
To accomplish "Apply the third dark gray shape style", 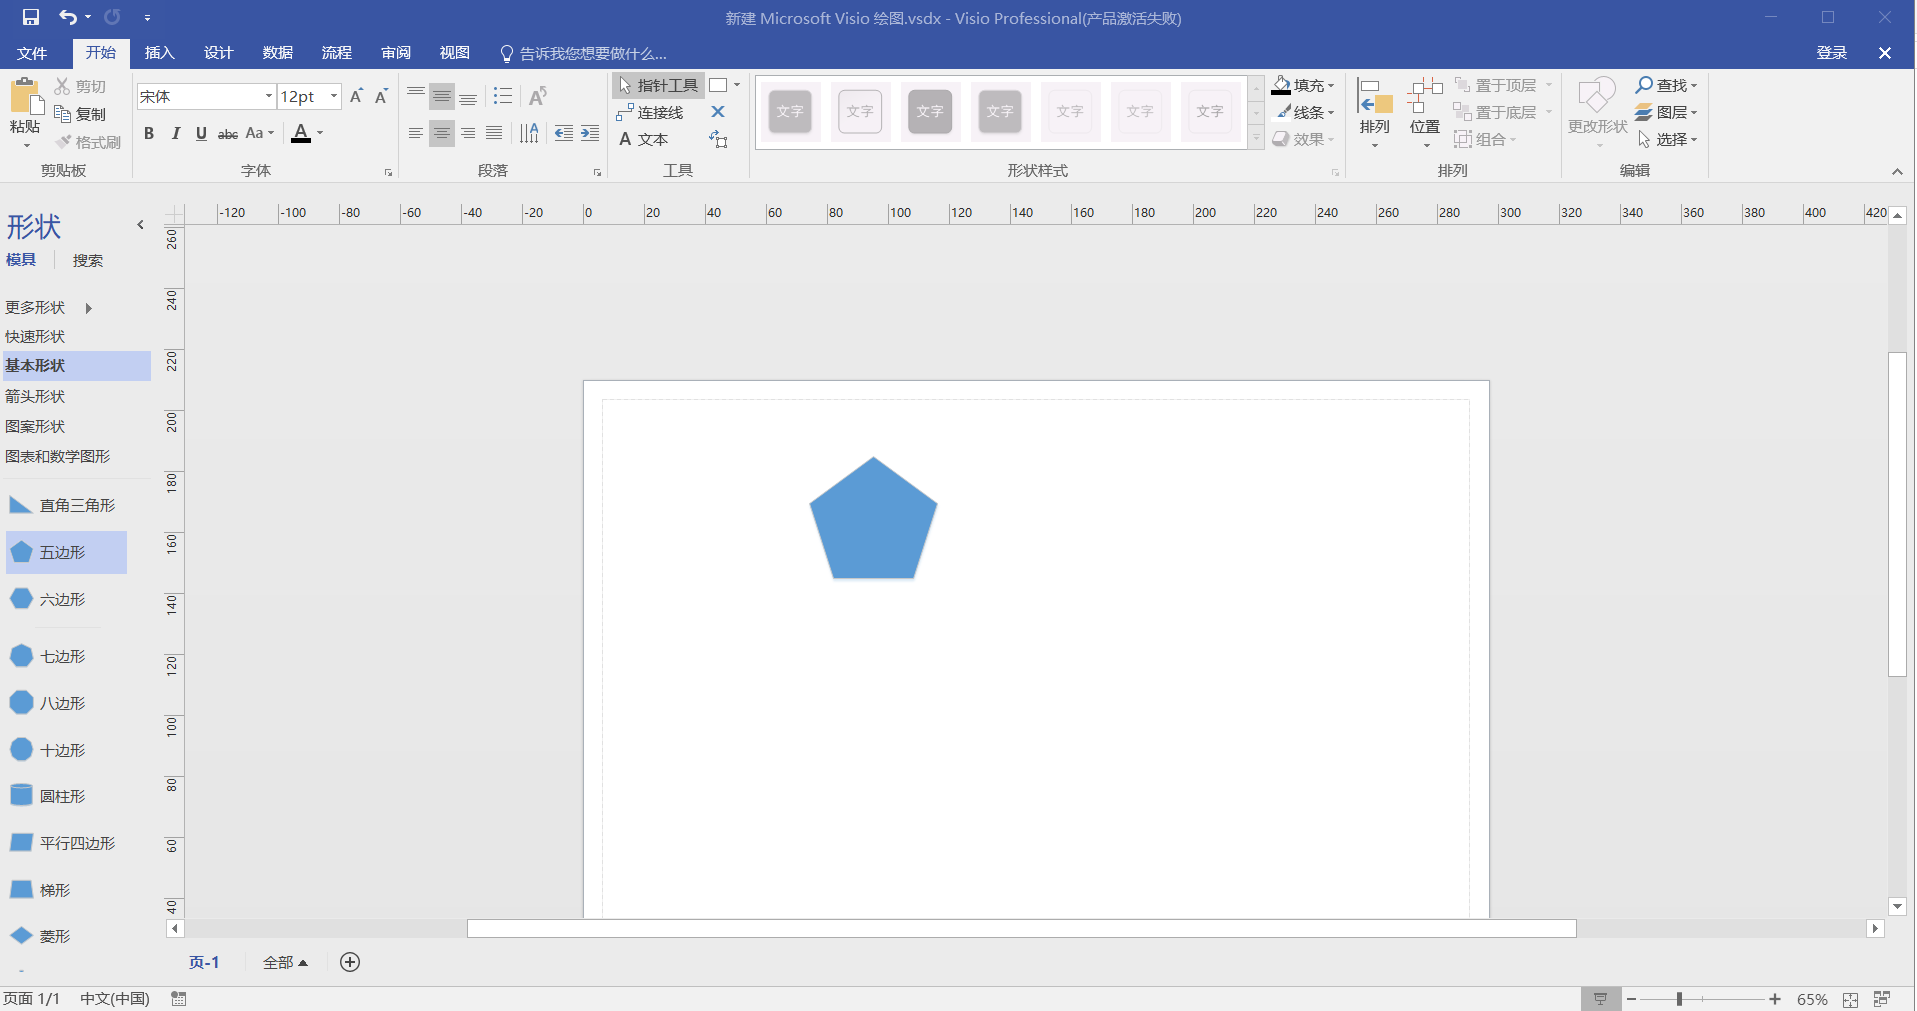I will 930,111.
